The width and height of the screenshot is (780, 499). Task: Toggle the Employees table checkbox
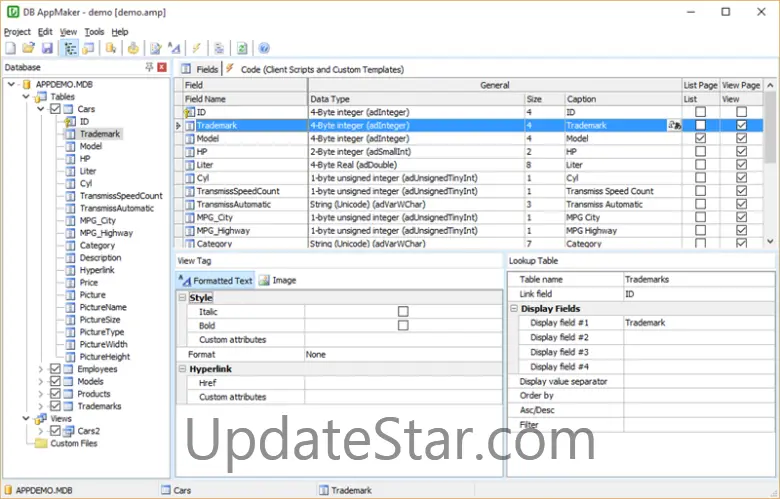55,369
